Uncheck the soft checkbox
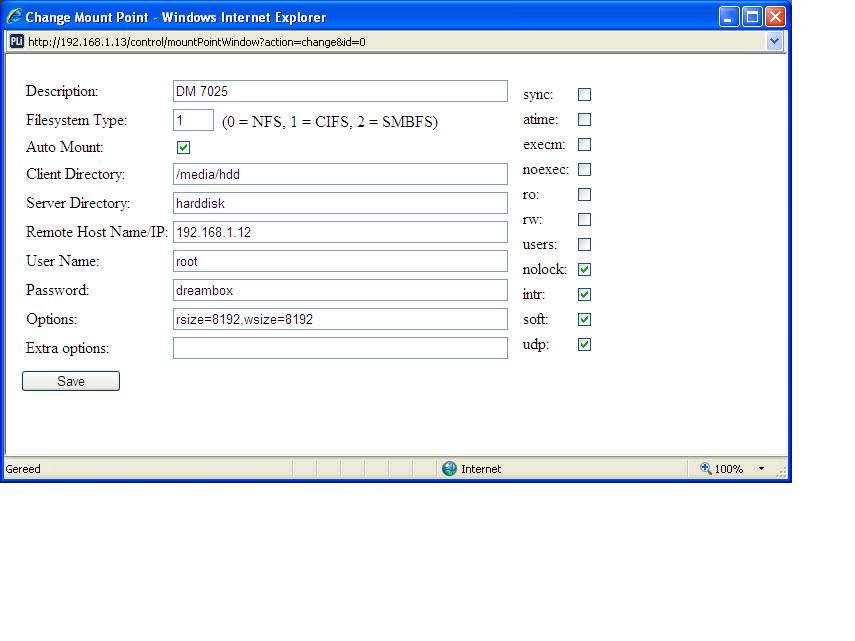This screenshot has height=641, width=855. [x=585, y=320]
